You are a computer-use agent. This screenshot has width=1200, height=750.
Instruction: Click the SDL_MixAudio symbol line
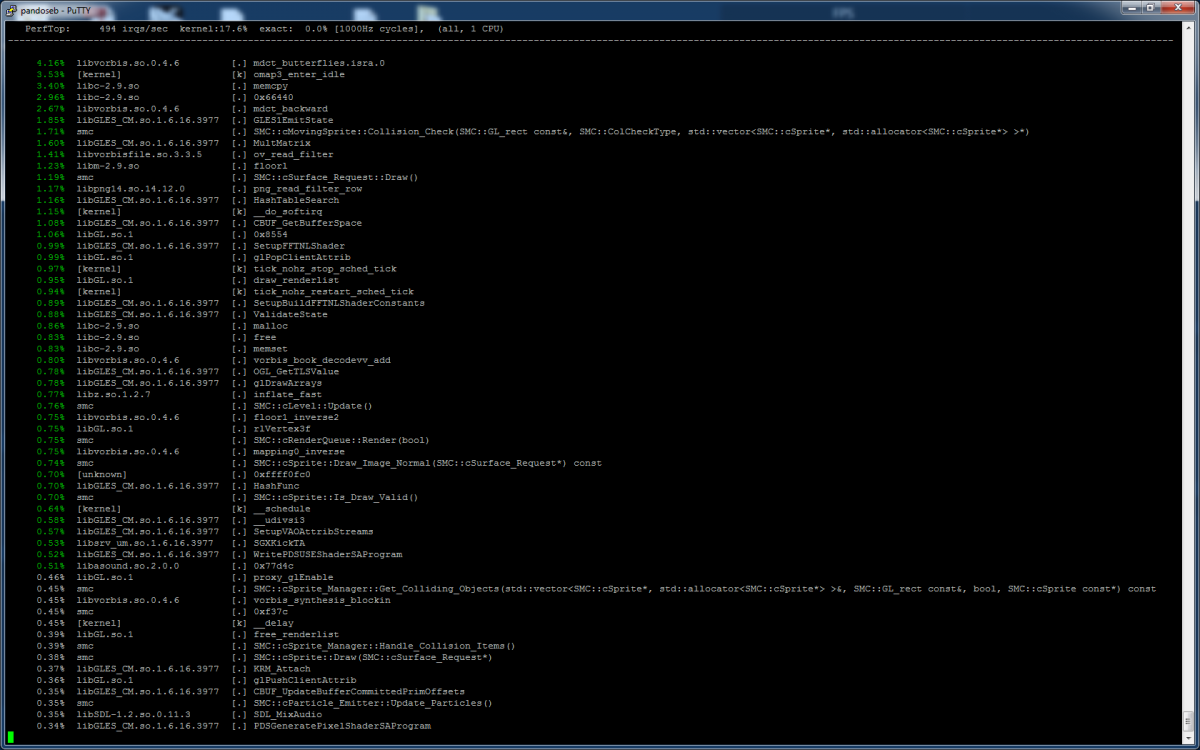pyautogui.click(x=287, y=714)
